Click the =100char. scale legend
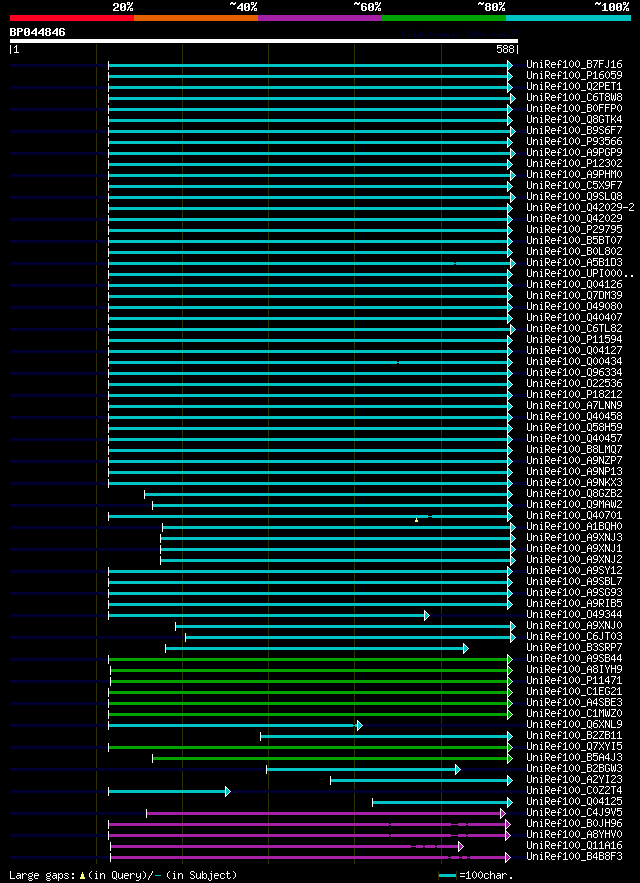 point(476,876)
